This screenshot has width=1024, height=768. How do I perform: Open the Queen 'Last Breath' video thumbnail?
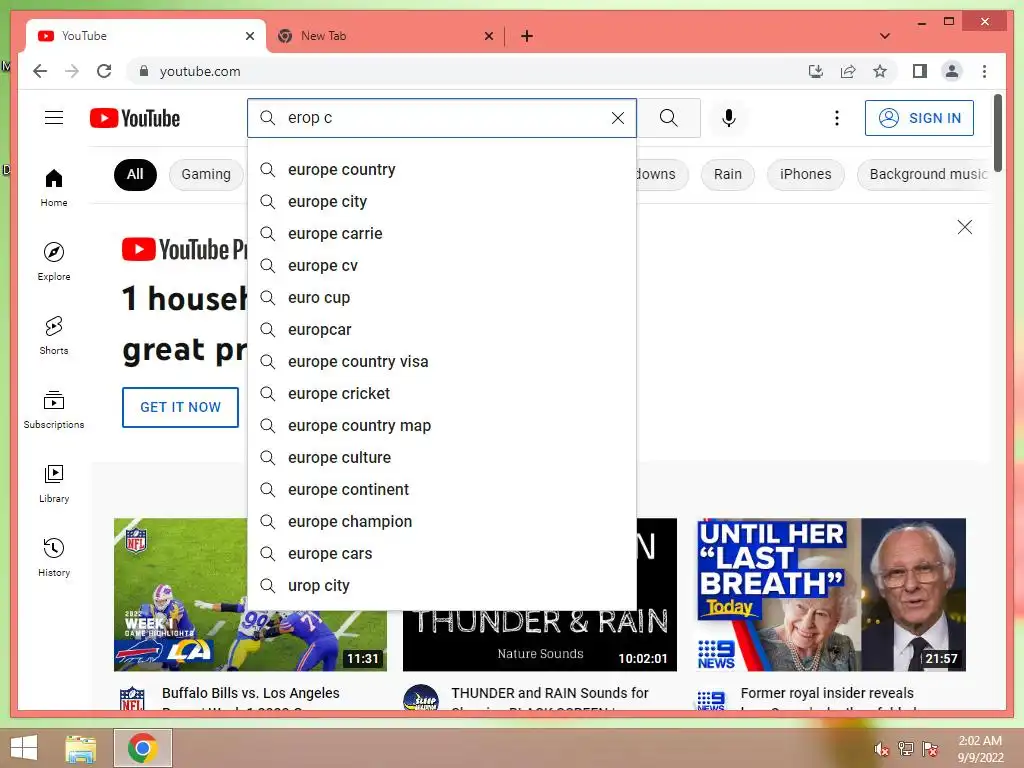click(831, 594)
